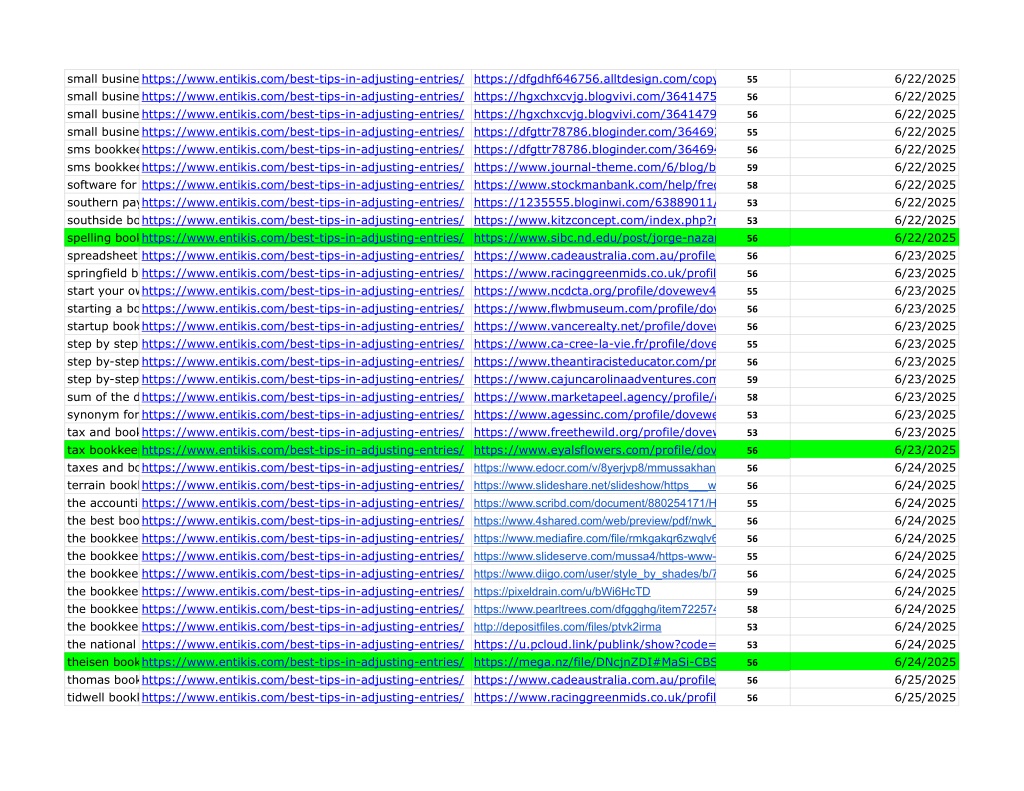Select the highlighted "theisen book" keyword cell
This screenshot has height=791, width=1024.
click(103, 662)
